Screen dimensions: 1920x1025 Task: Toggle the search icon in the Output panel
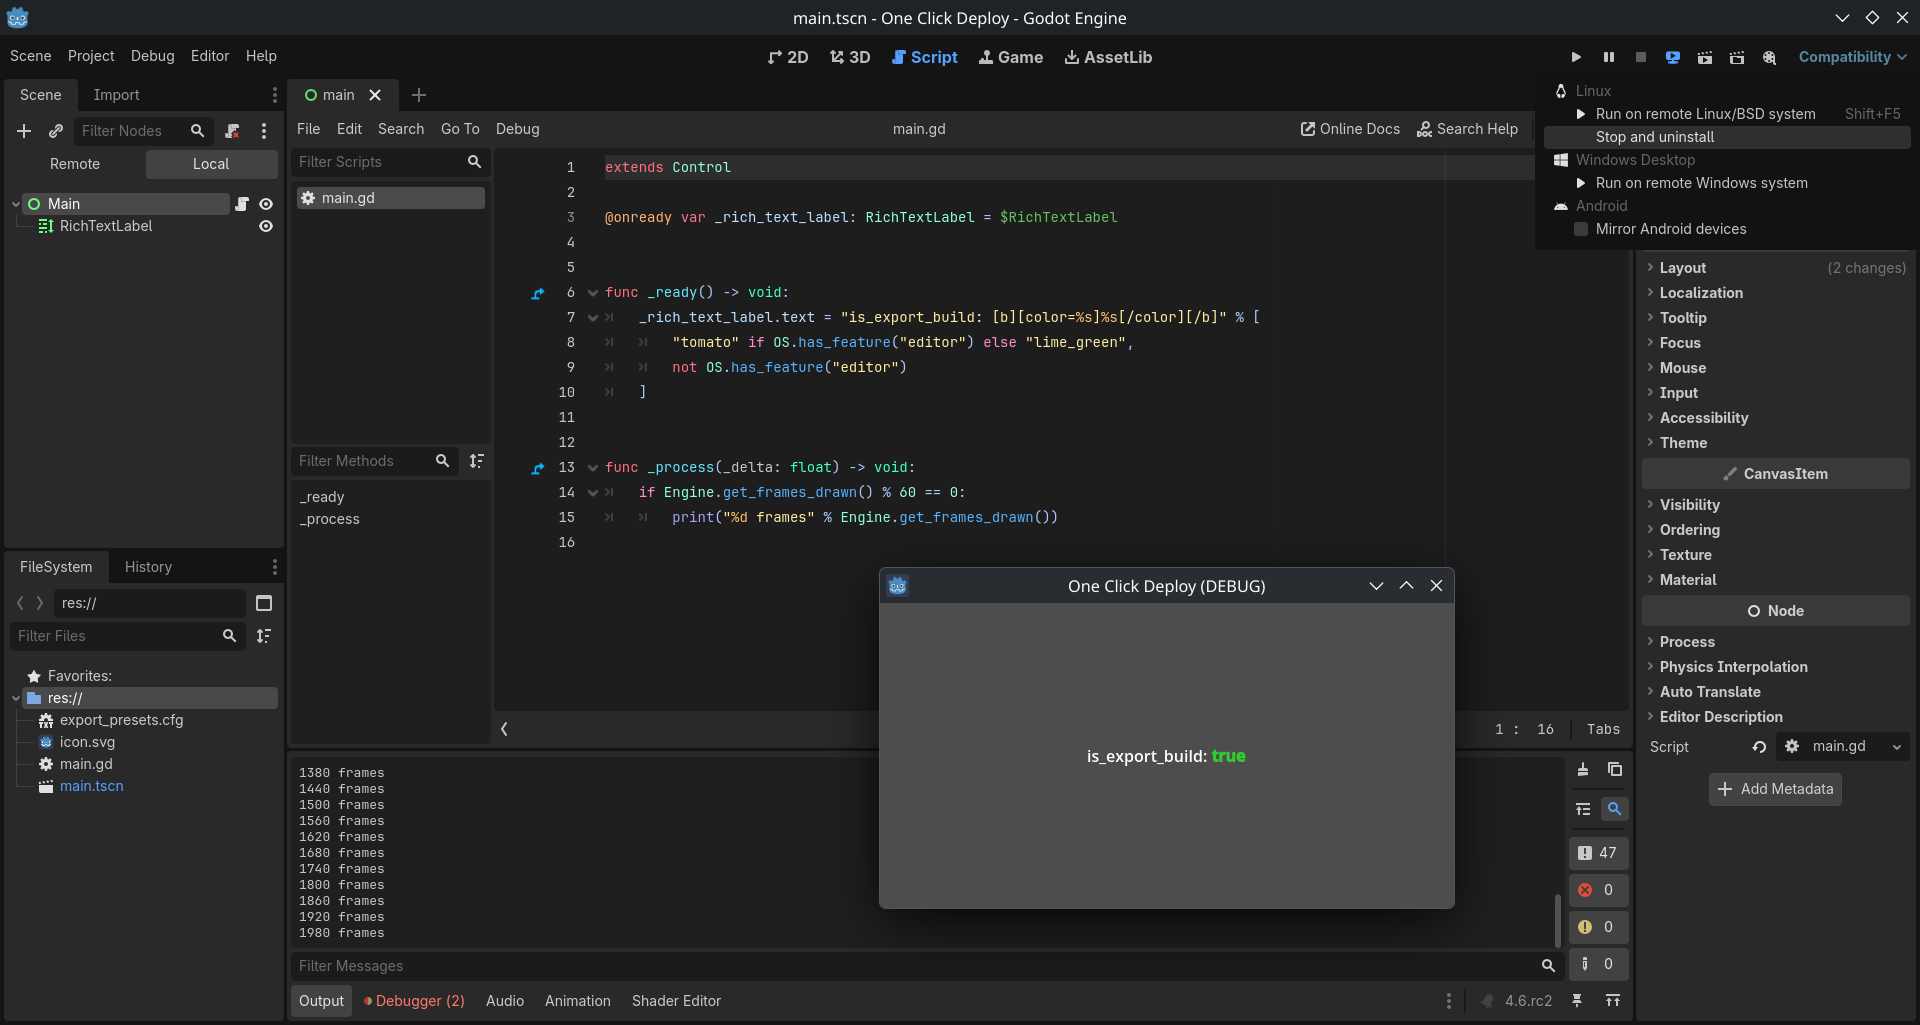(1615, 808)
